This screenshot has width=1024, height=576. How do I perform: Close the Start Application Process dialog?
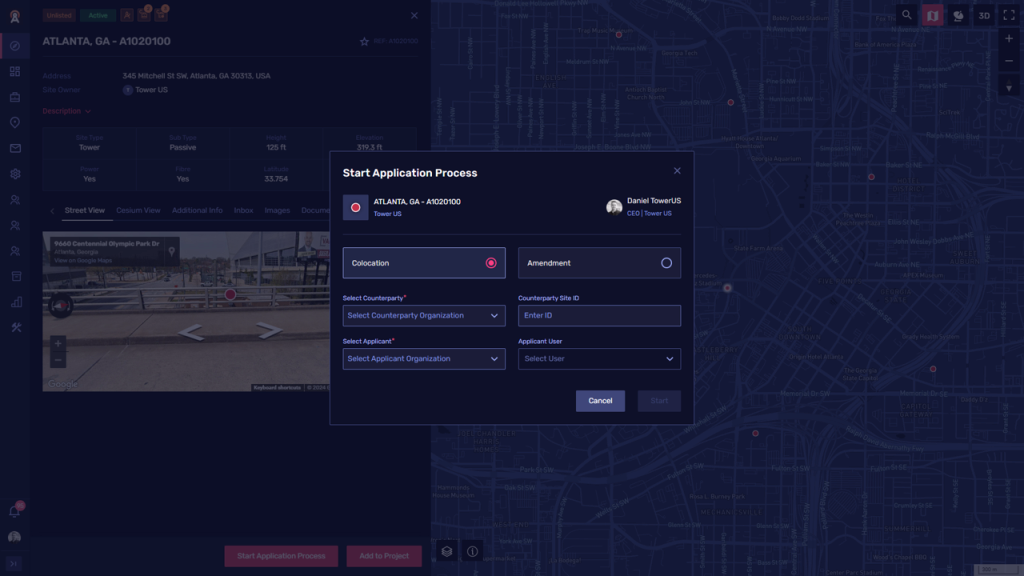pyautogui.click(x=677, y=171)
